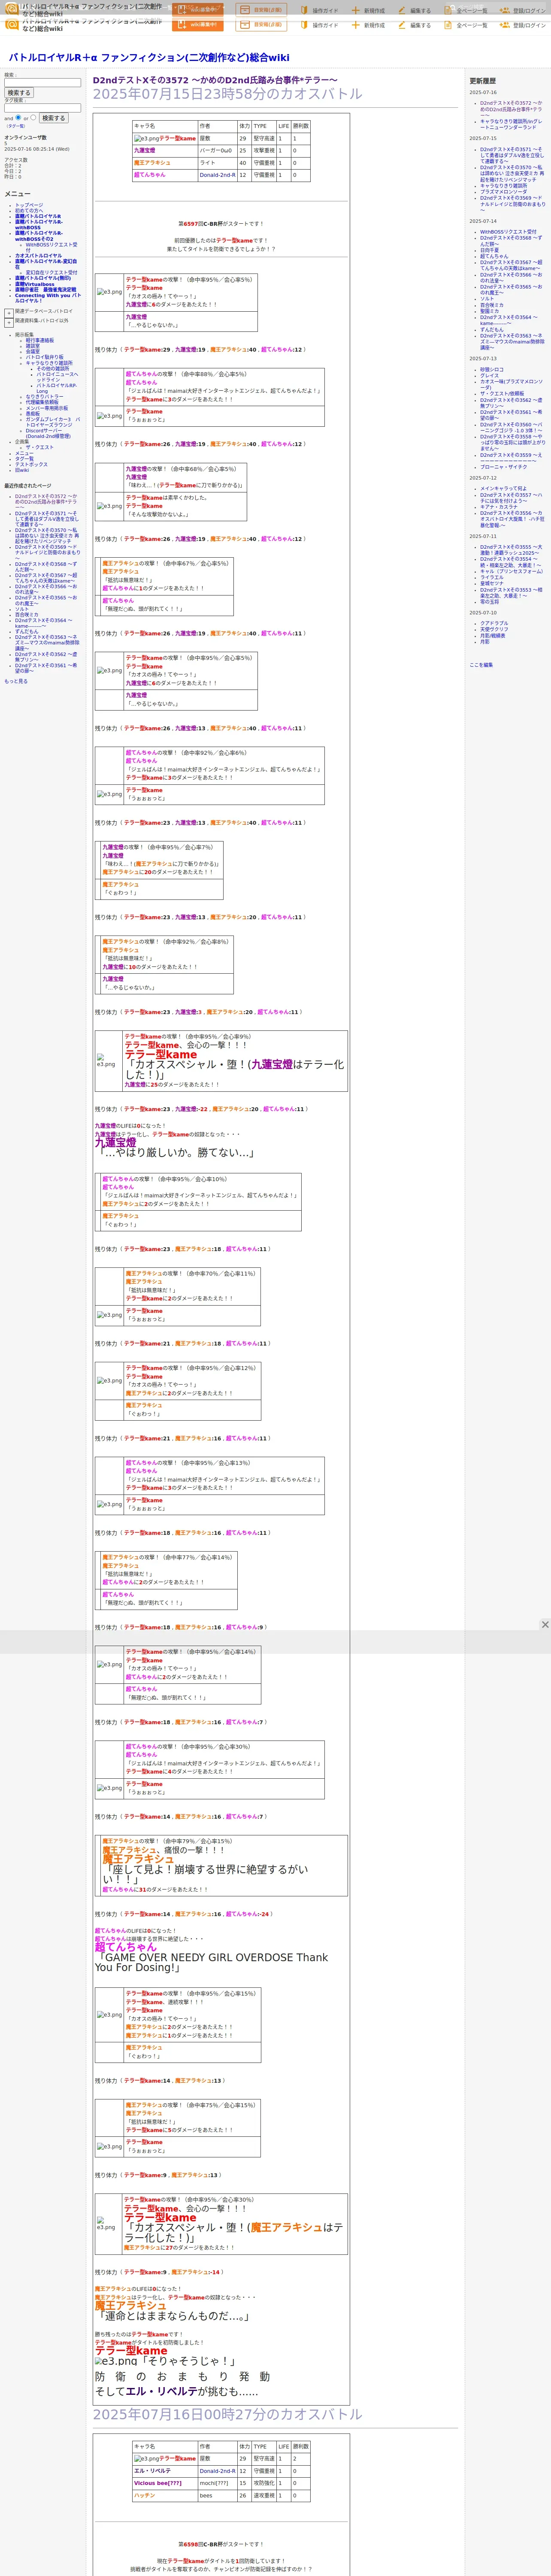The image size is (551, 2576).
Task: Open 日向千夏 in update history
Action: (x=489, y=250)
